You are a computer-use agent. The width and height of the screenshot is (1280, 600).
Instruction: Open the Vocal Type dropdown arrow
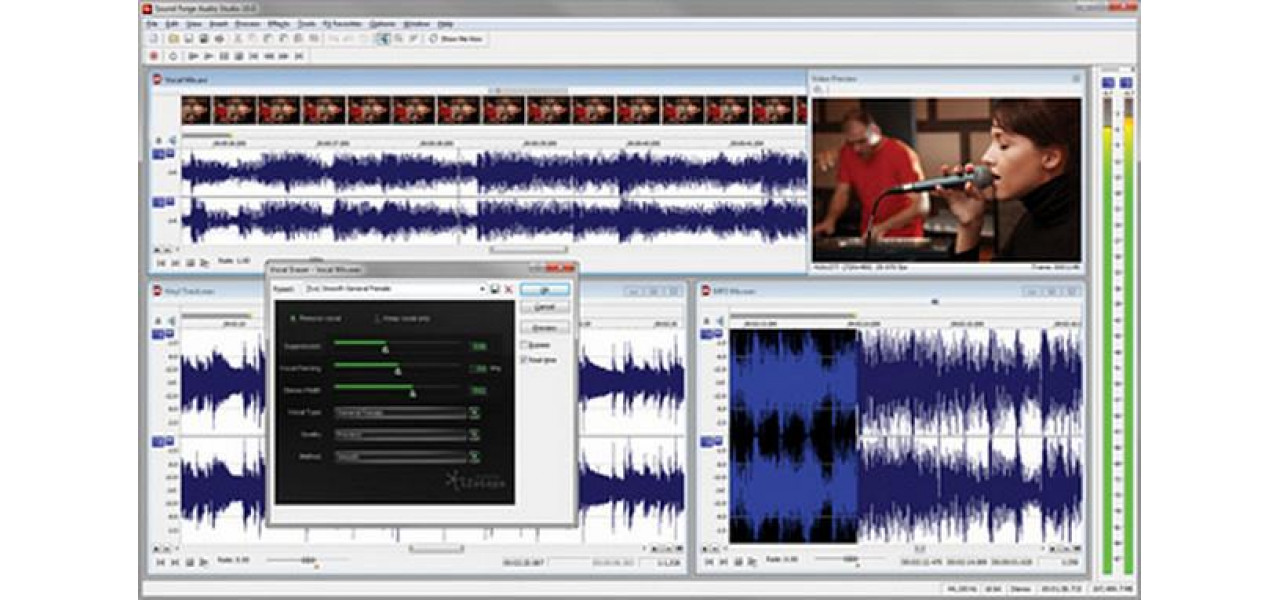(x=475, y=412)
